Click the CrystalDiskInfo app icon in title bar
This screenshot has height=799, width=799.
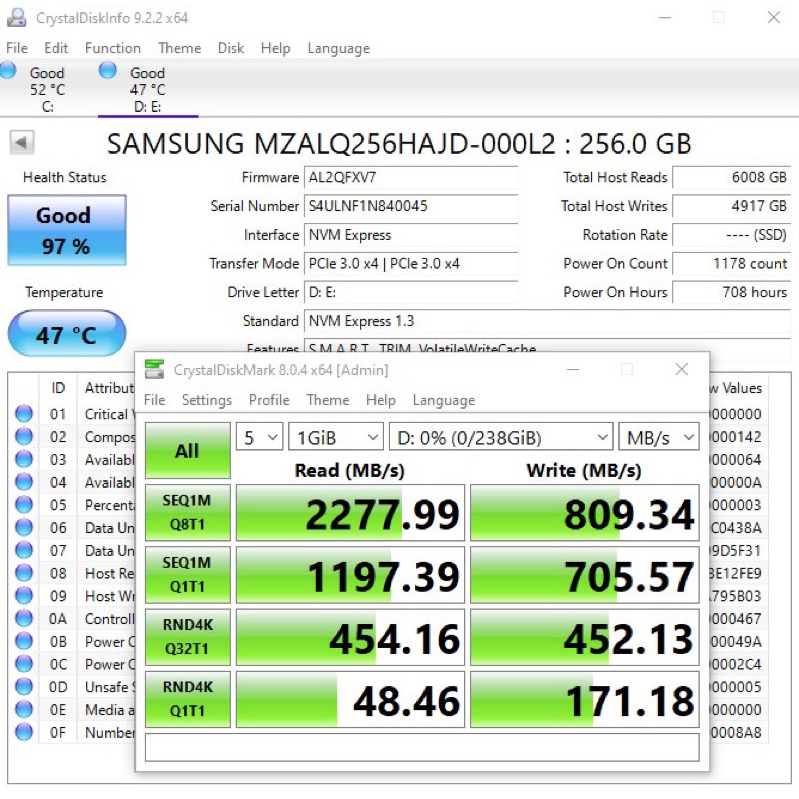pyautogui.click(x=16, y=18)
